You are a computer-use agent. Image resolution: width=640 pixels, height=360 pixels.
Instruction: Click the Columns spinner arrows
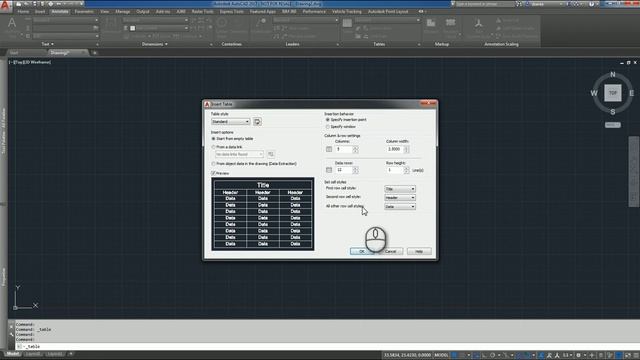pyautogui.click(x=356, y=149)
